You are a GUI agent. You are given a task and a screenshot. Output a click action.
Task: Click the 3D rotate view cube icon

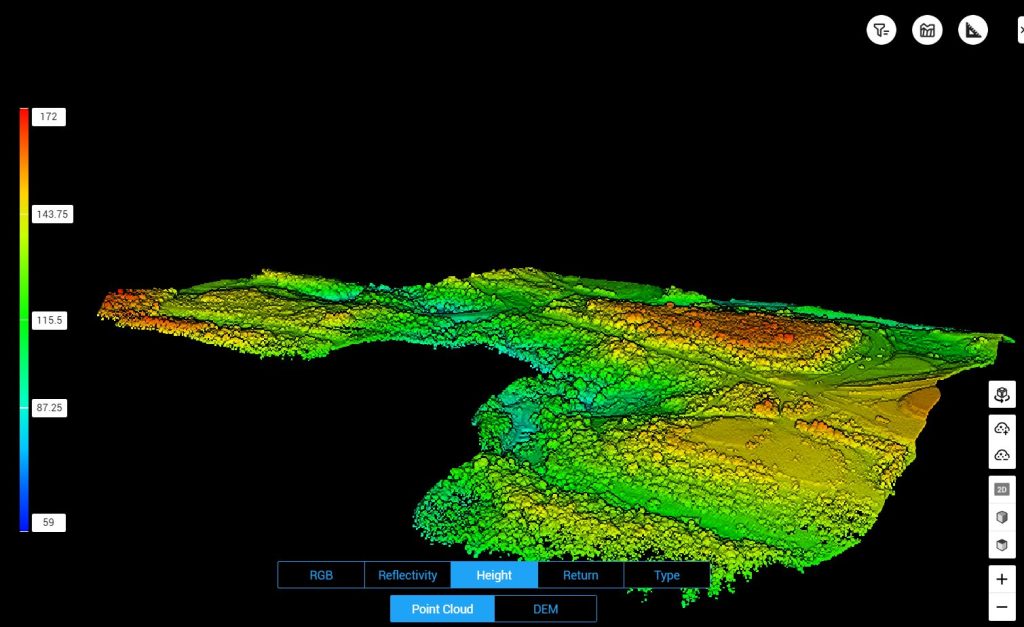click(1001, 395)
